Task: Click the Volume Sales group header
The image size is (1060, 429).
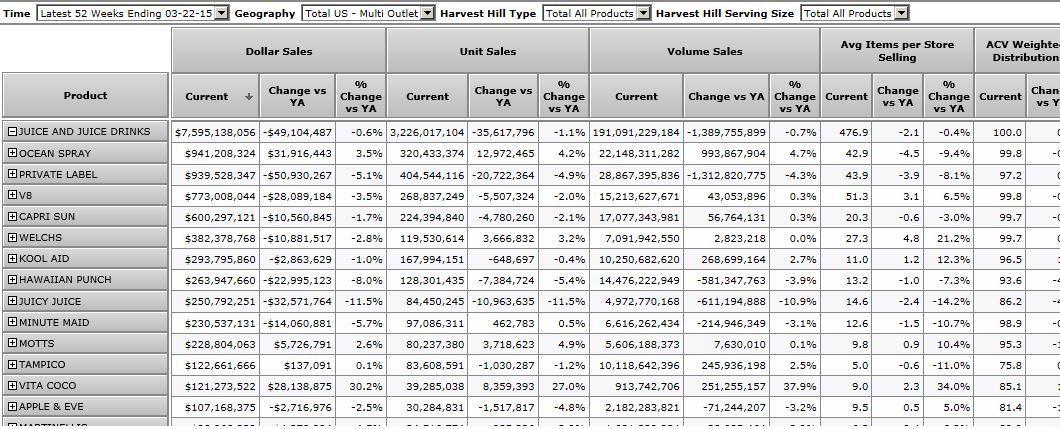Action: click(x=704, y=51)
